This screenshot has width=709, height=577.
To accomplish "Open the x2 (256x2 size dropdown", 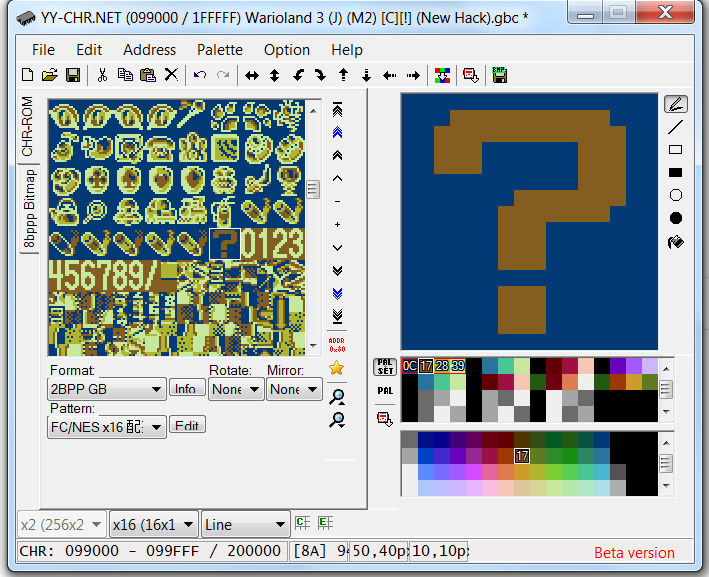I will tap(61, 525).
